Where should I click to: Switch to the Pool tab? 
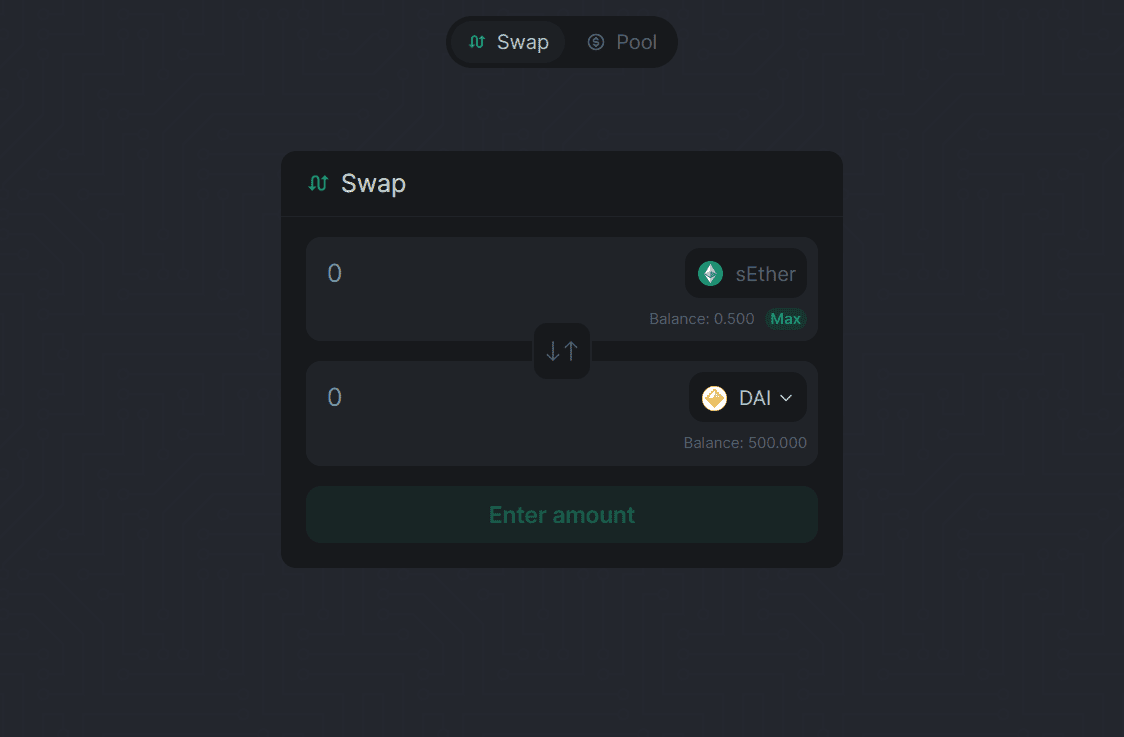(621, 42)
